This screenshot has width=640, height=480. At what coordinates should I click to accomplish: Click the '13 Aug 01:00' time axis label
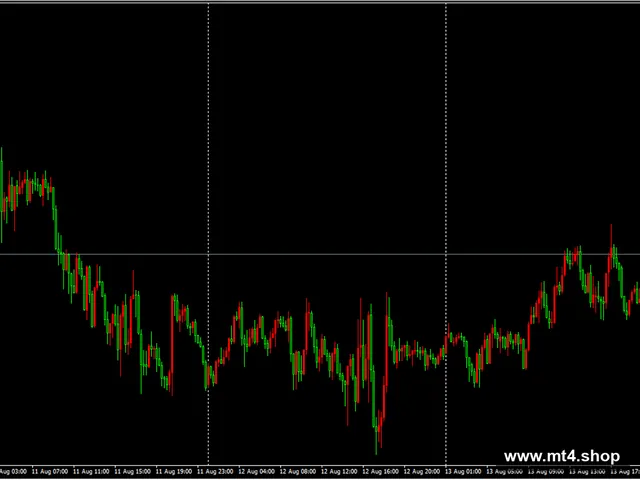pos(464,472)
